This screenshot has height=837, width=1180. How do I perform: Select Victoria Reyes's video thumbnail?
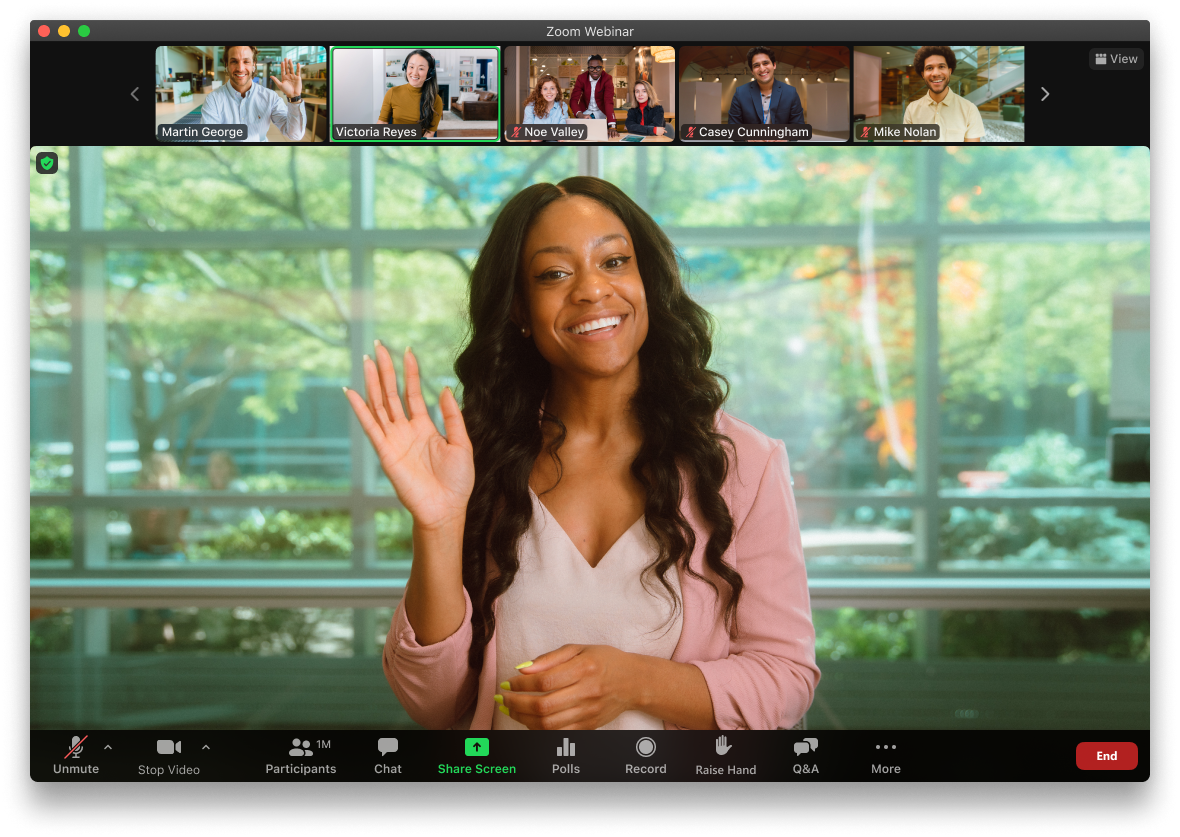415,93
